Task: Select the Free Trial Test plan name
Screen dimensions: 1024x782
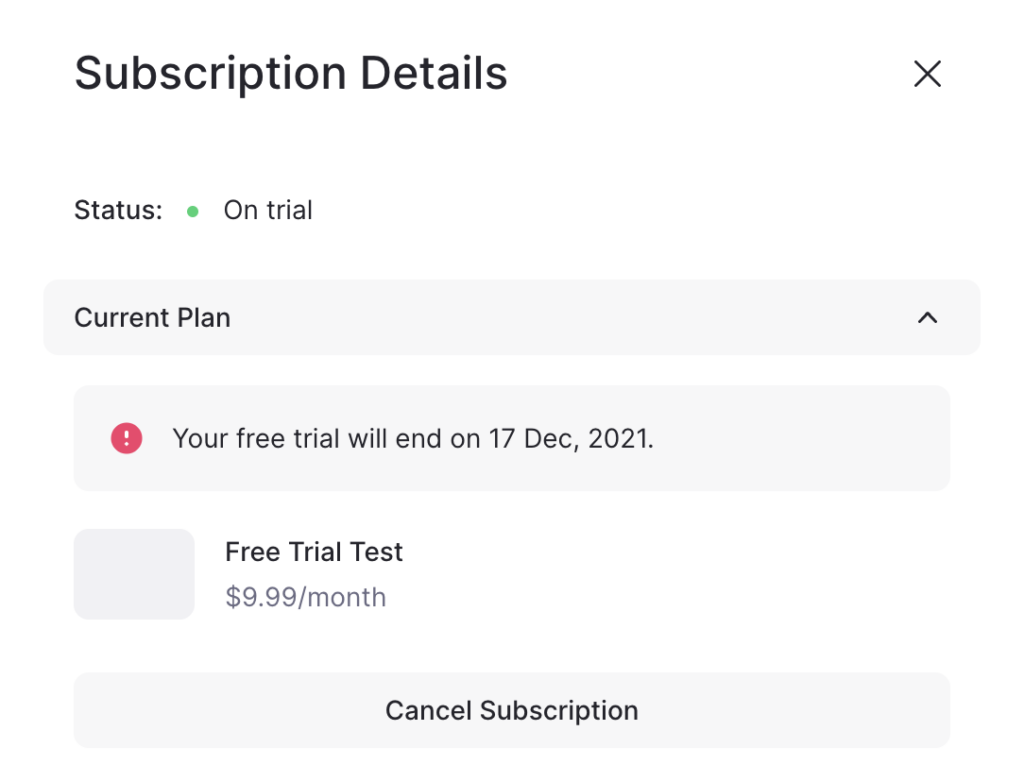Action: pyautogui.click(x=313, y=552)
